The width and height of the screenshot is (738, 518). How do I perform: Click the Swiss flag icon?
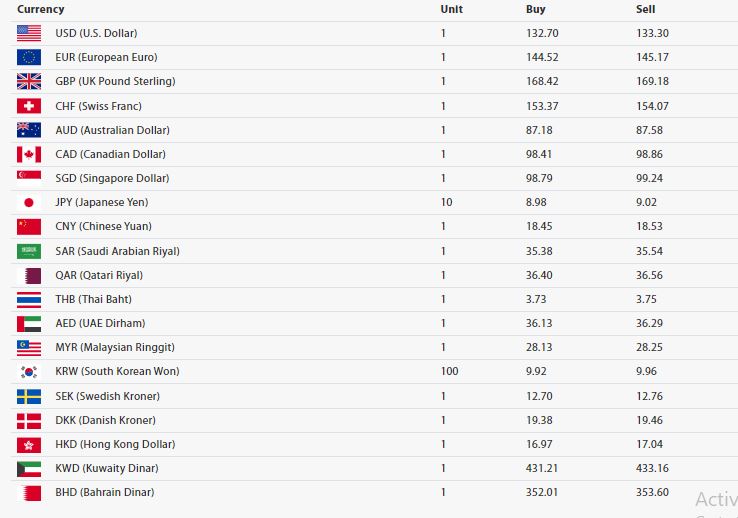coord(28,106)
